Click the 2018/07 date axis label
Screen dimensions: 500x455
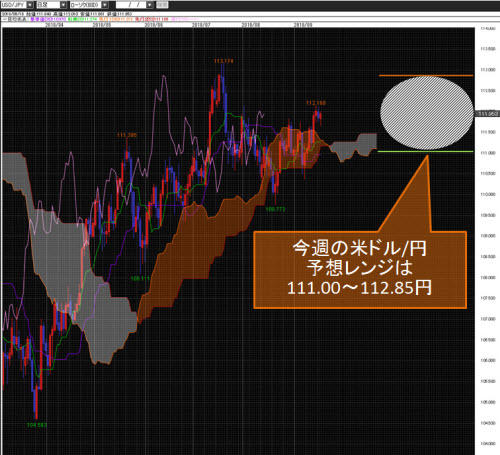201,25
